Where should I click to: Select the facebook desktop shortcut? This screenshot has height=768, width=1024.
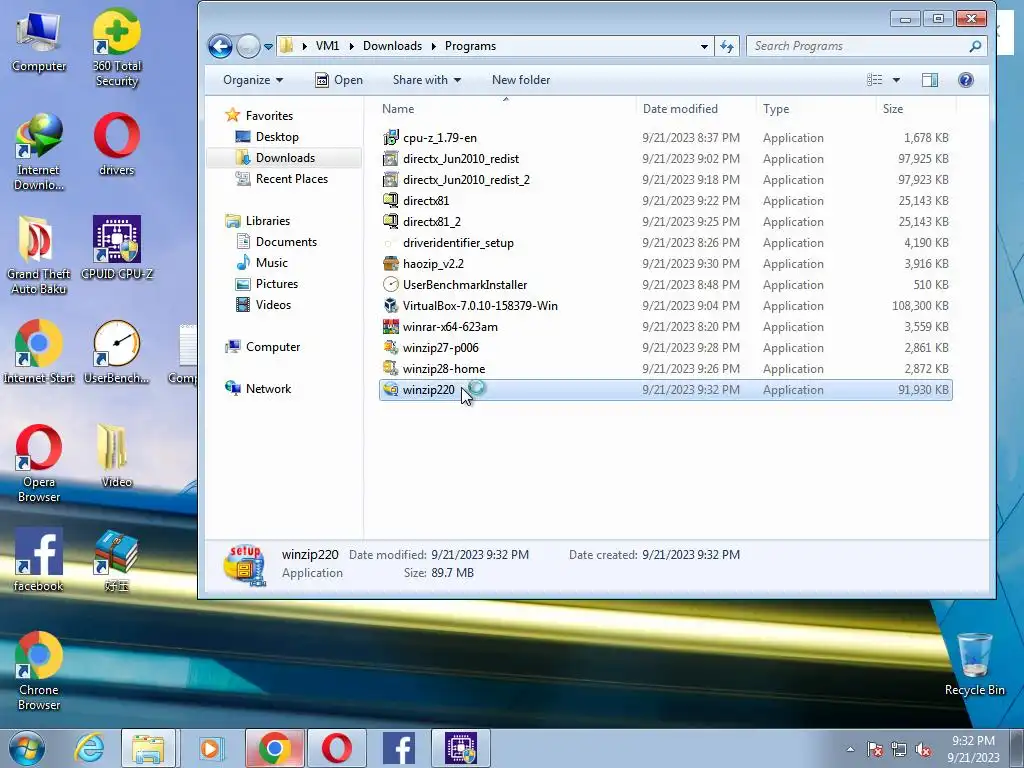[39, 560]
